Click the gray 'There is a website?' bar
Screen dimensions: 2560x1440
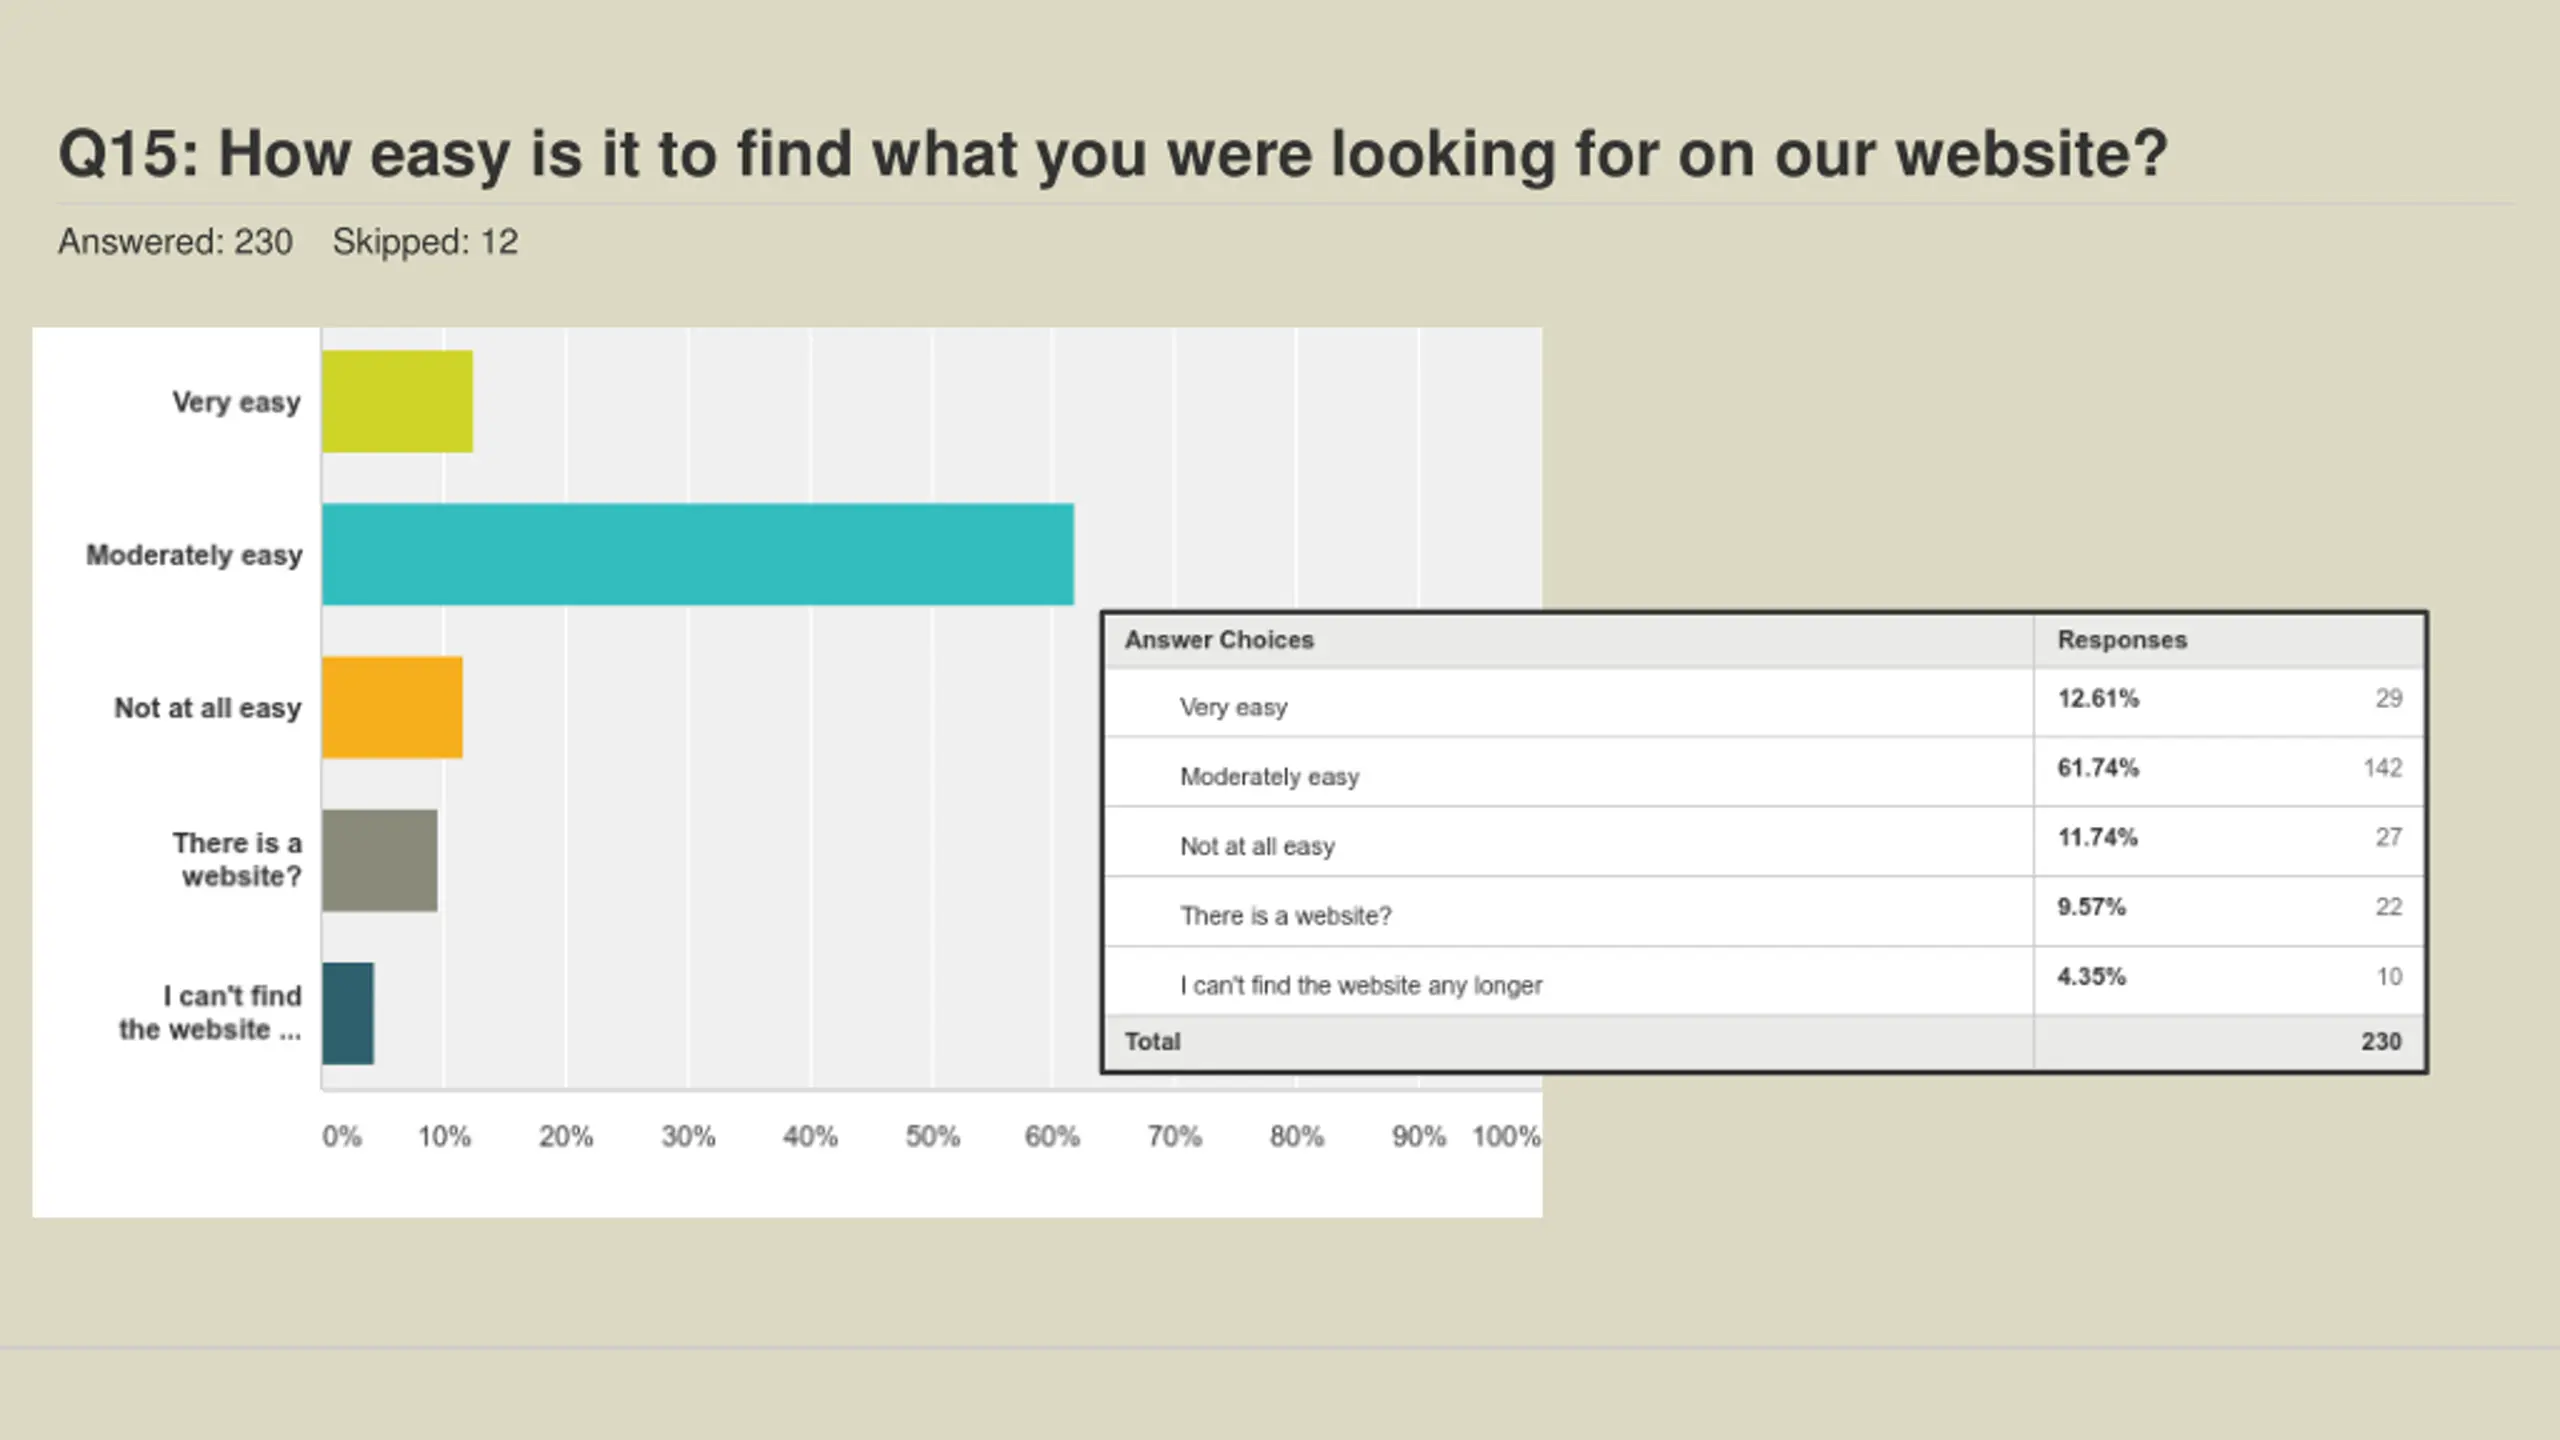[x=379, y=860]
